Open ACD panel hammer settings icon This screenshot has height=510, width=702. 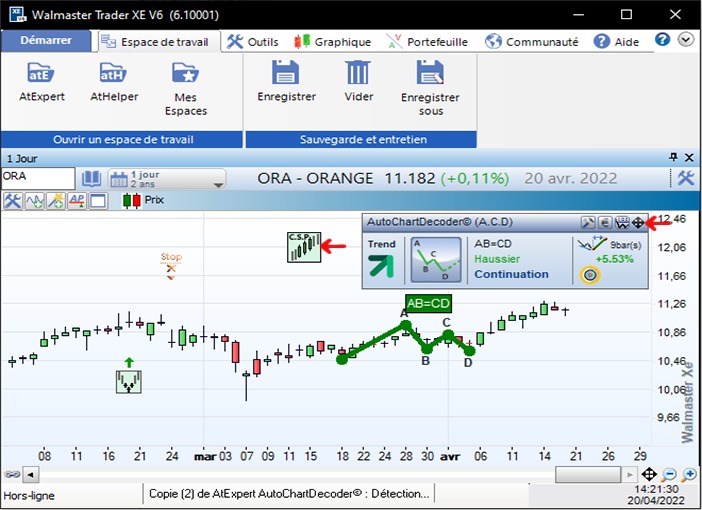[x=588, y=222]
